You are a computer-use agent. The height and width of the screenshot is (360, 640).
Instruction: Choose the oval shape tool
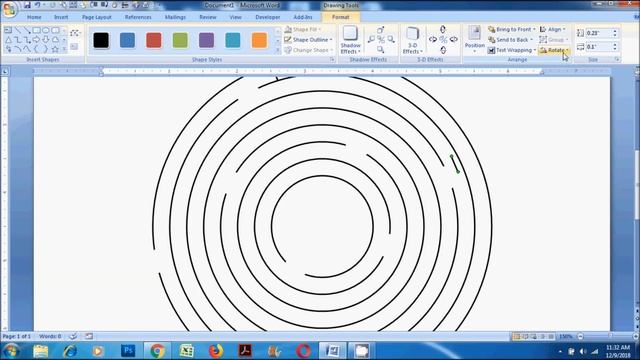[46, 30]
